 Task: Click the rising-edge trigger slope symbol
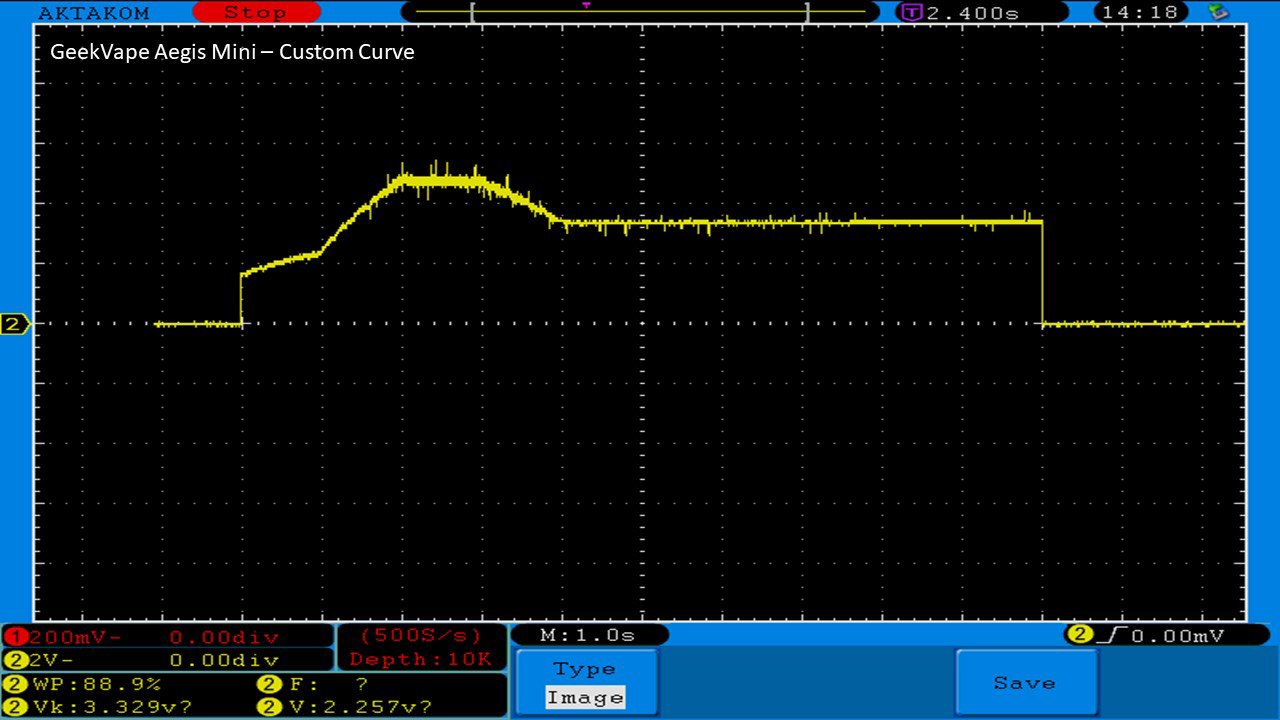tap(1106, 635)
